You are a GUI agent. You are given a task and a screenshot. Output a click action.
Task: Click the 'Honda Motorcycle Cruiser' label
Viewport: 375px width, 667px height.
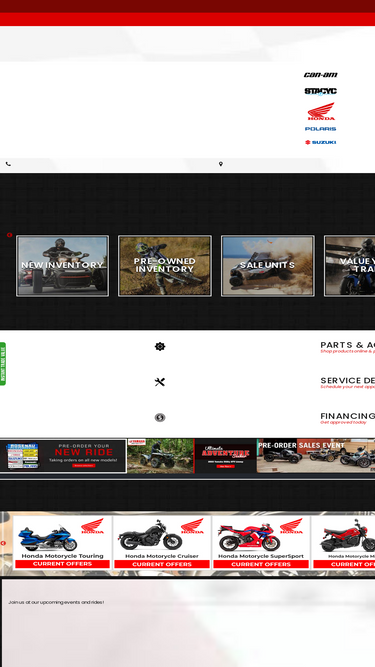point(162,556)
